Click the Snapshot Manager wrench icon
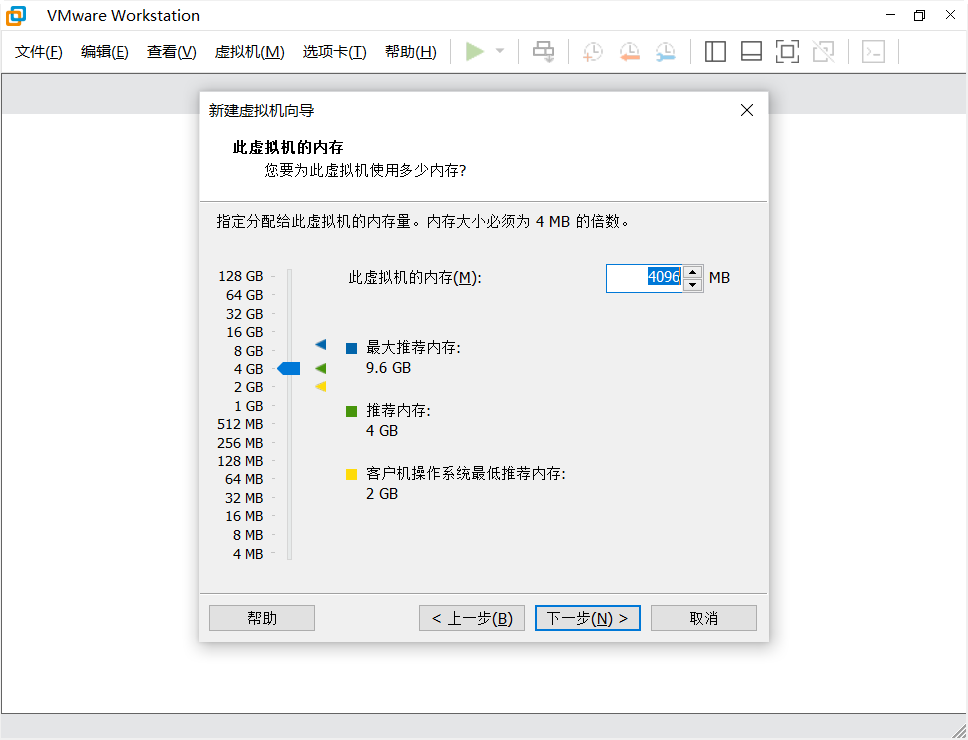Viewport: 968px width, 740px height. coord(666,52)
